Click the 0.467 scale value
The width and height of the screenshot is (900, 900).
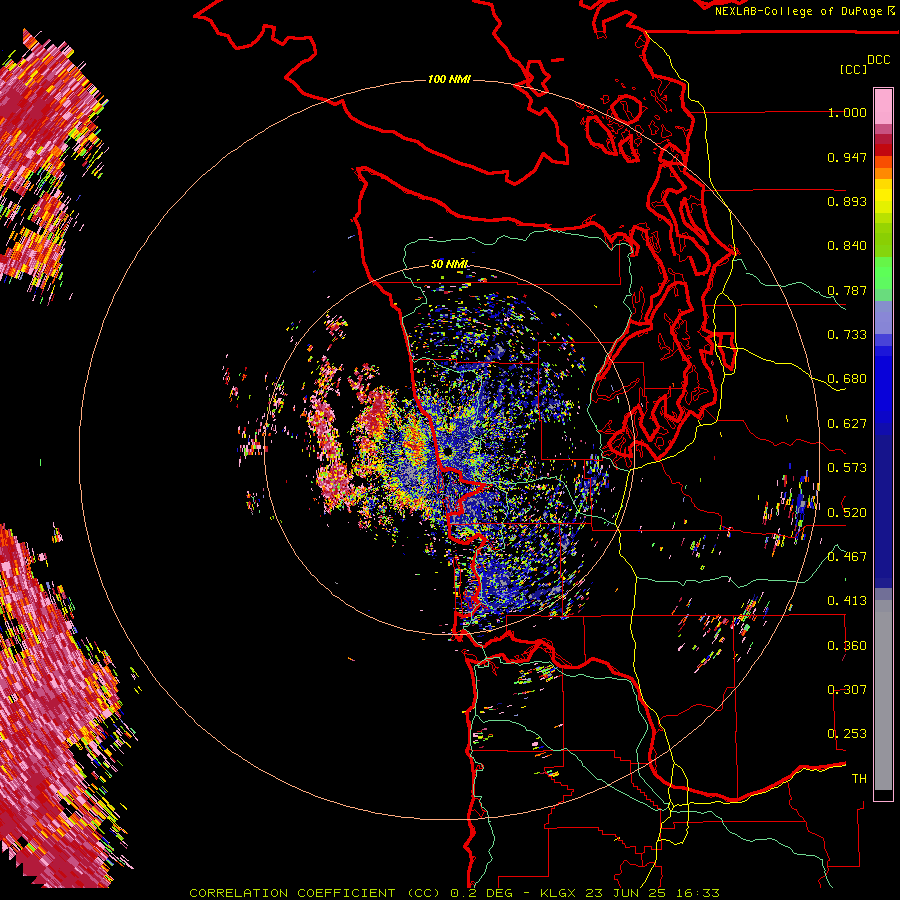pyautogui.click(x=847, y=556)
